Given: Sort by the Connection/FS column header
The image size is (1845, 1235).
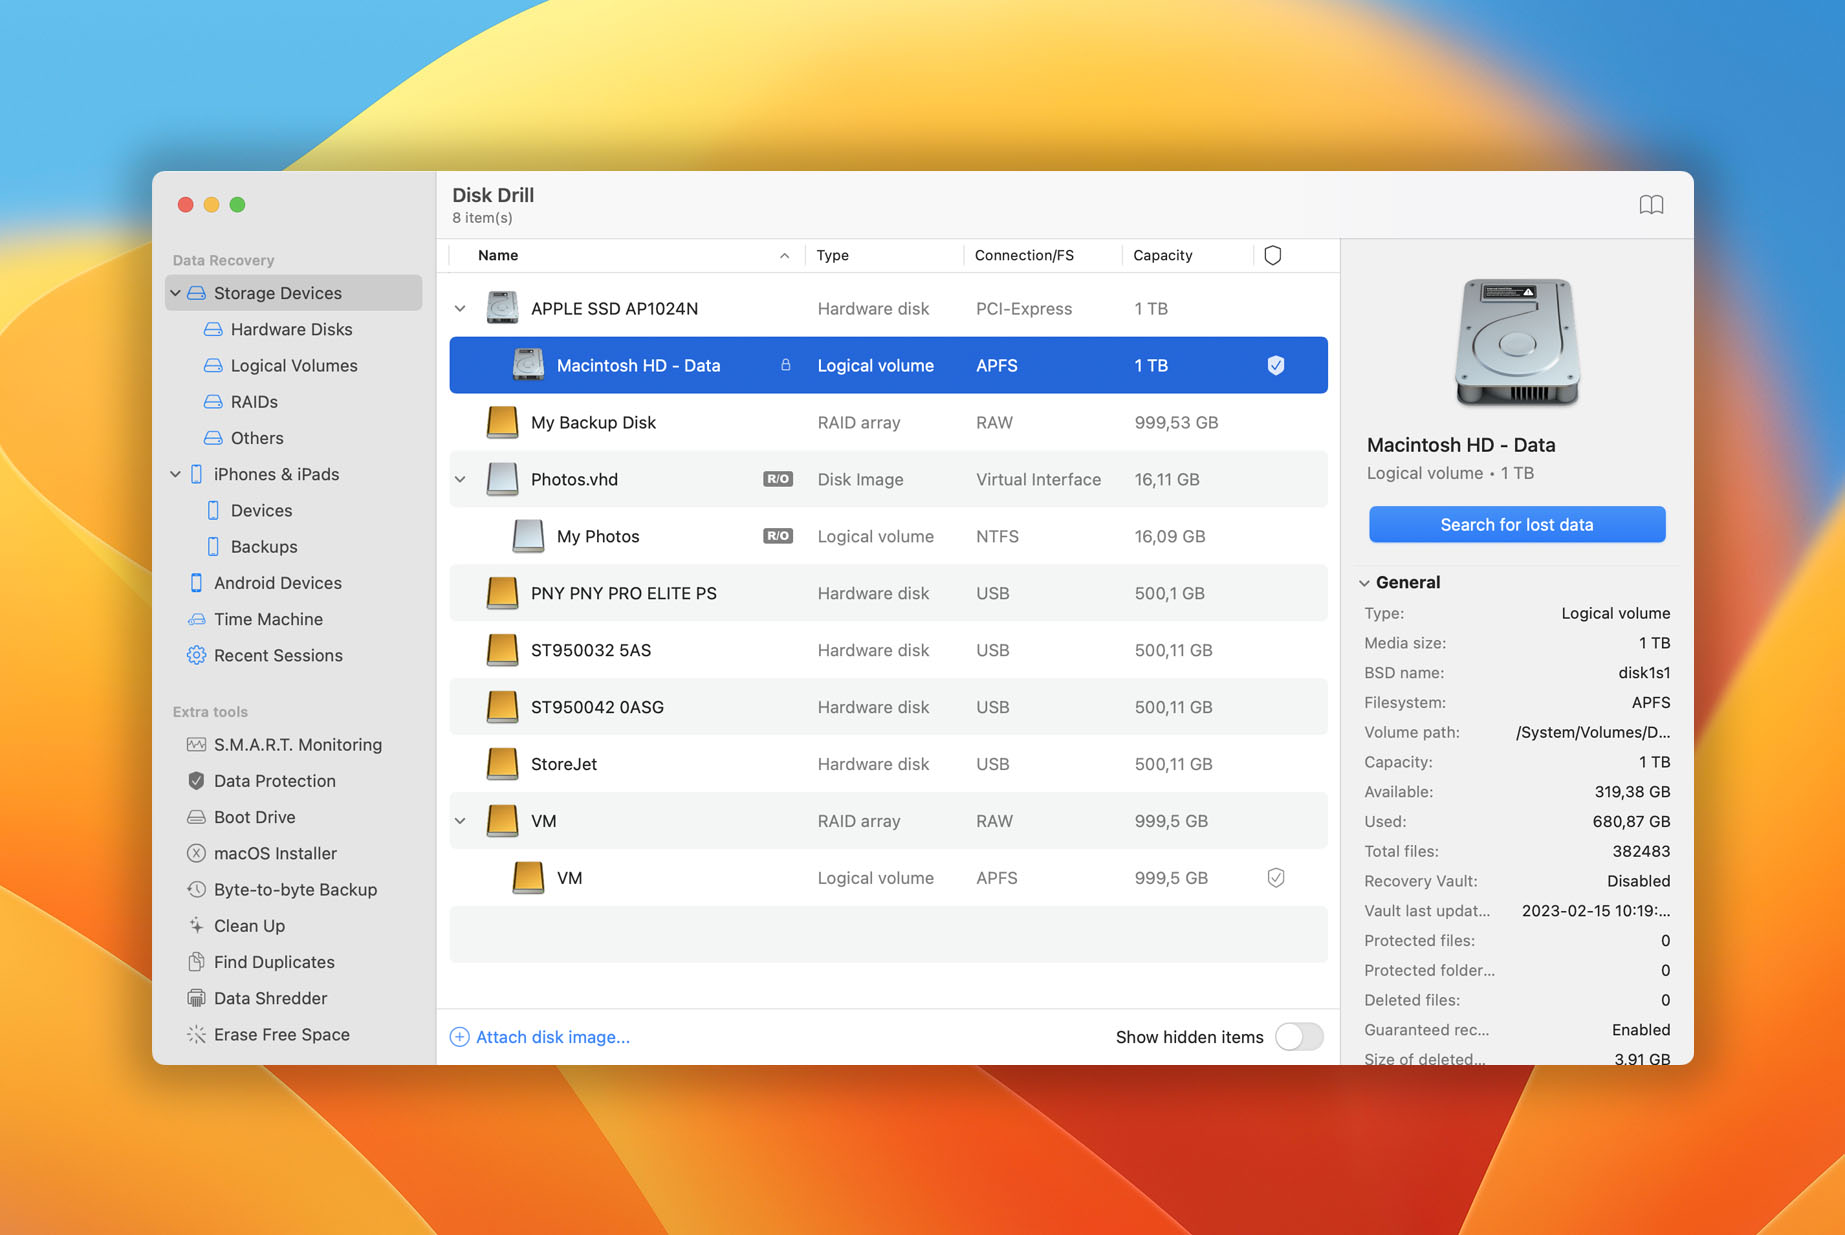Looking at the screenshot, I should pyautogui.click(x=1024, y=255).
